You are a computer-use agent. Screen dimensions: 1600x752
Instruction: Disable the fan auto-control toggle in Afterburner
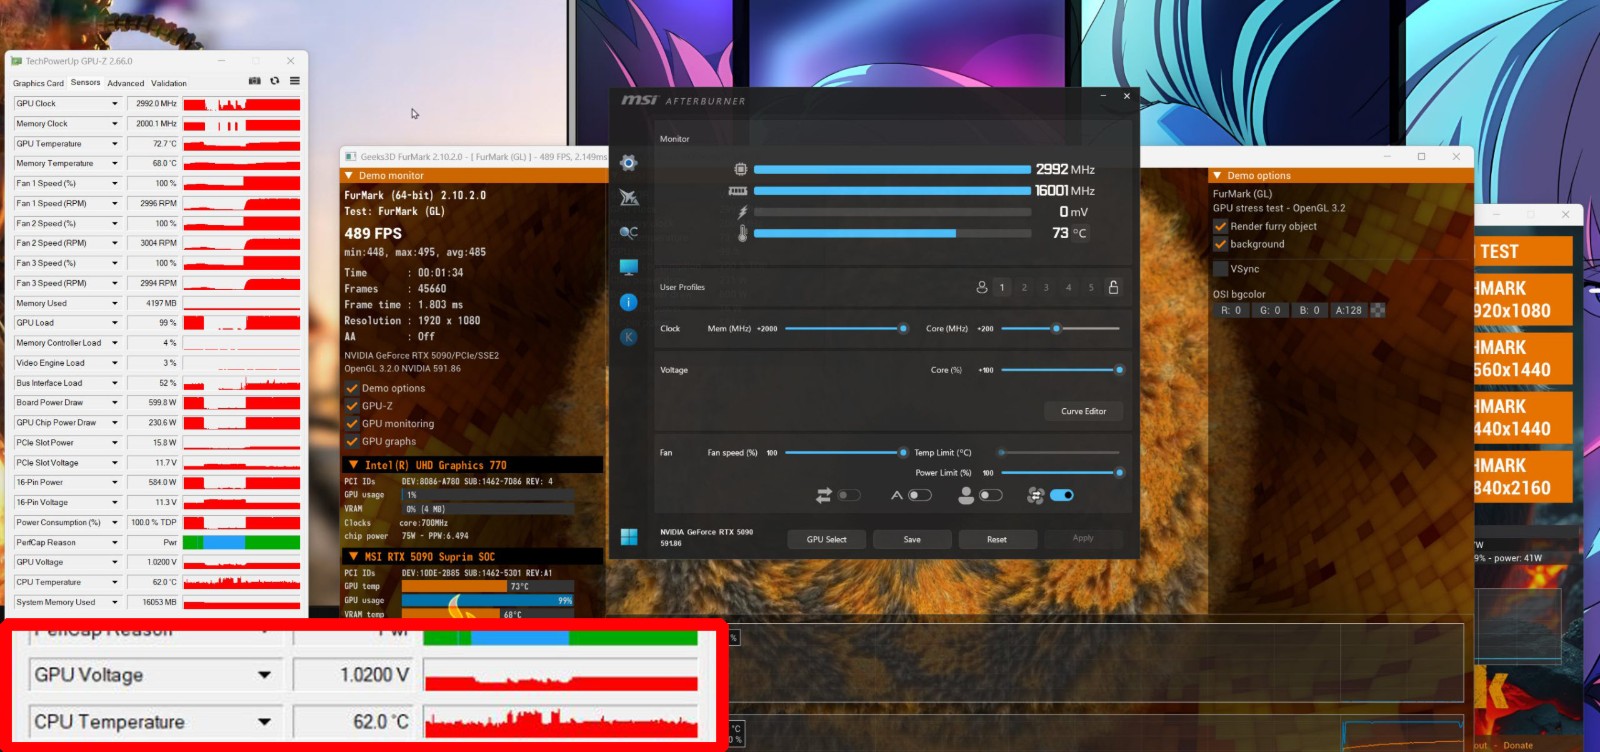pyautogui.click(x=1062, y=495)
